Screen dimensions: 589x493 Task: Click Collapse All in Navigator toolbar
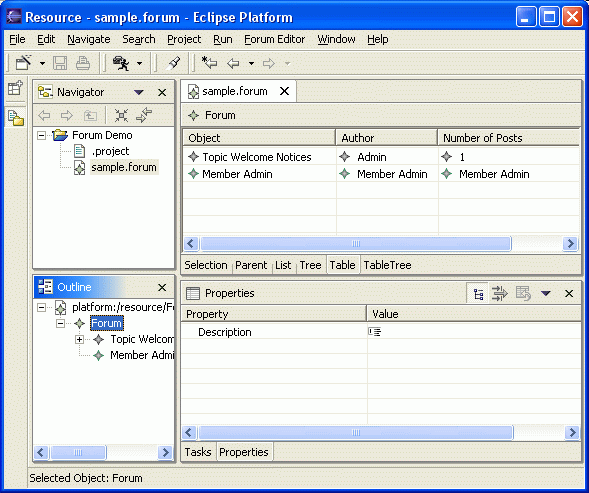coord(121,115)
